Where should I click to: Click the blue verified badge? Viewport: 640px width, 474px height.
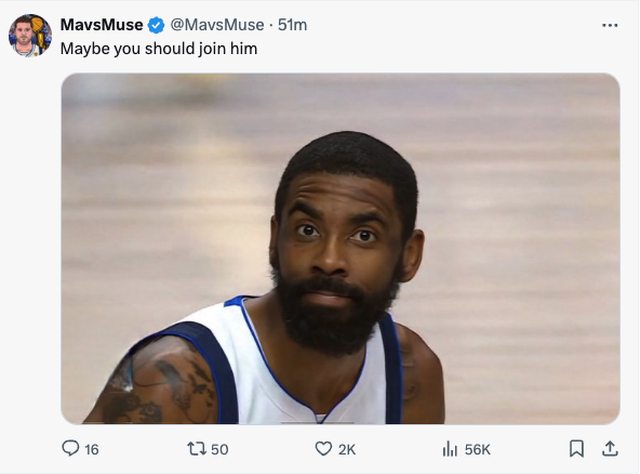click(x=157, y=25)
